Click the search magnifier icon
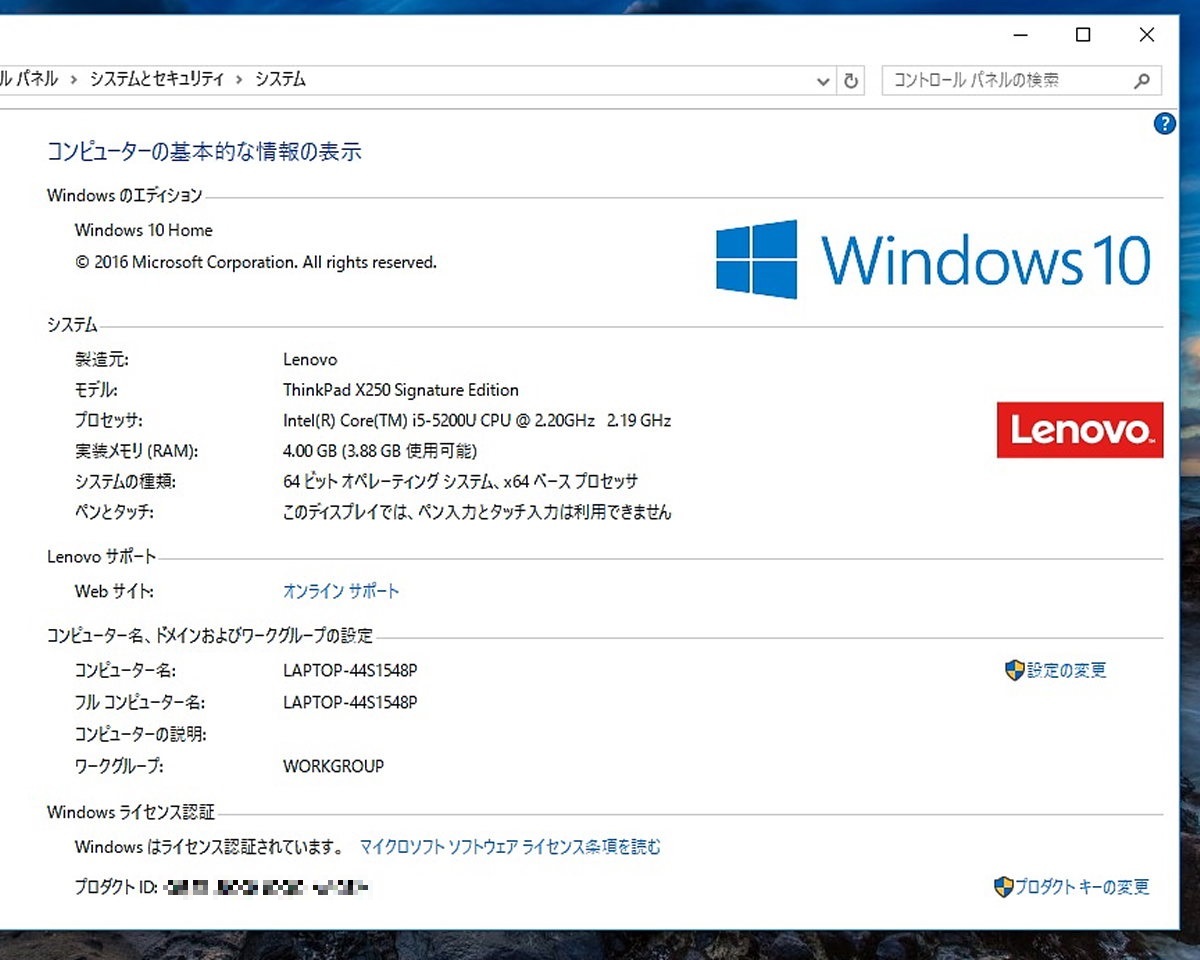Image resolution: width=1200 pixels, height=960 pixels. [1142, 81]
